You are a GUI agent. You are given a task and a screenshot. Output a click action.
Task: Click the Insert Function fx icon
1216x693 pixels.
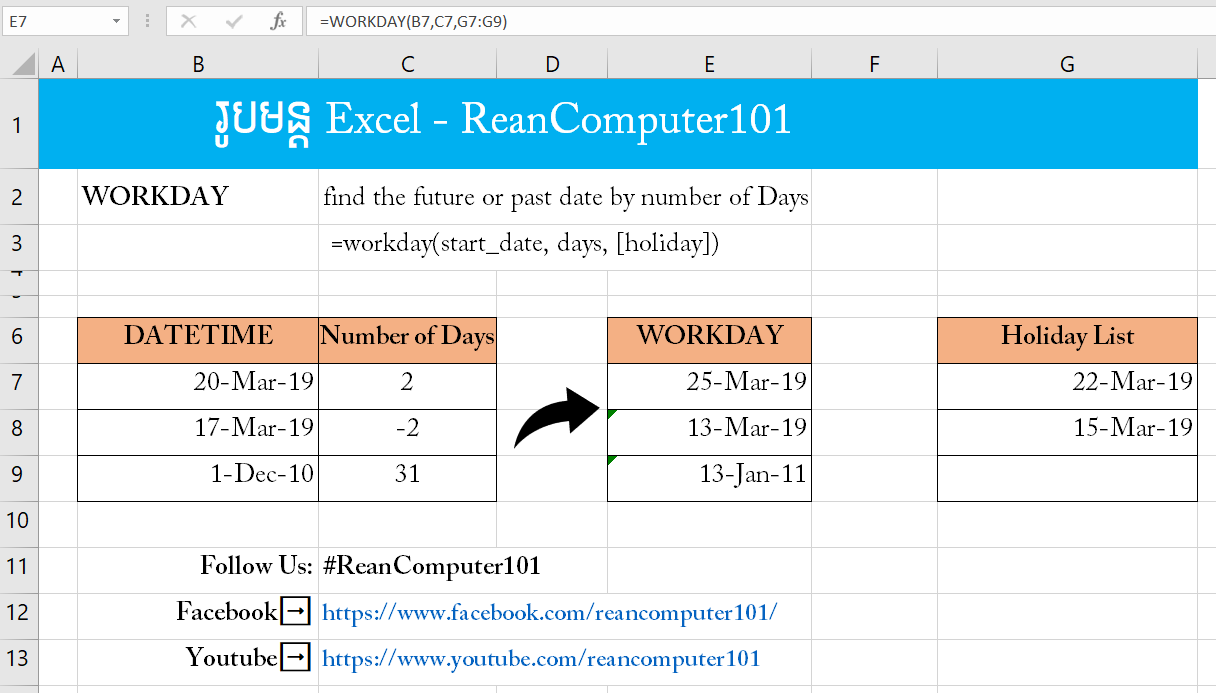pos(280,21)
